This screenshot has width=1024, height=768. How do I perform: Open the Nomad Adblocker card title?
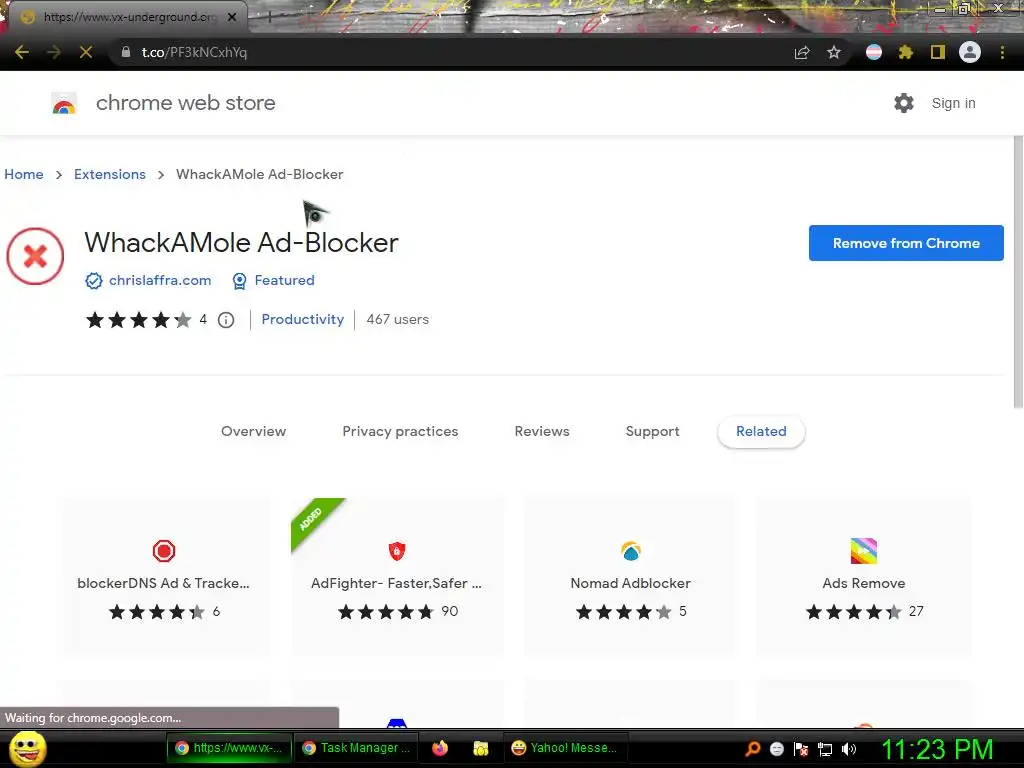point(630,583)
